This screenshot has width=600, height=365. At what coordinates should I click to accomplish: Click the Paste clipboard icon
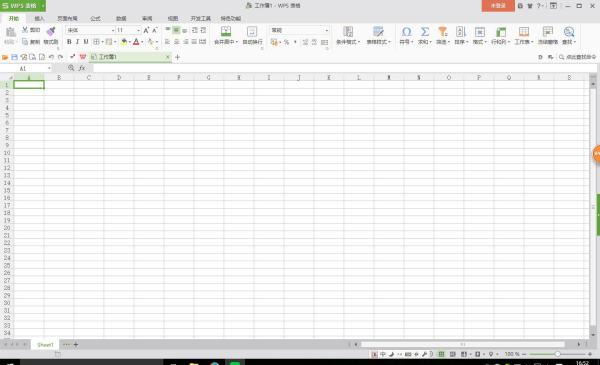point(10,32)
